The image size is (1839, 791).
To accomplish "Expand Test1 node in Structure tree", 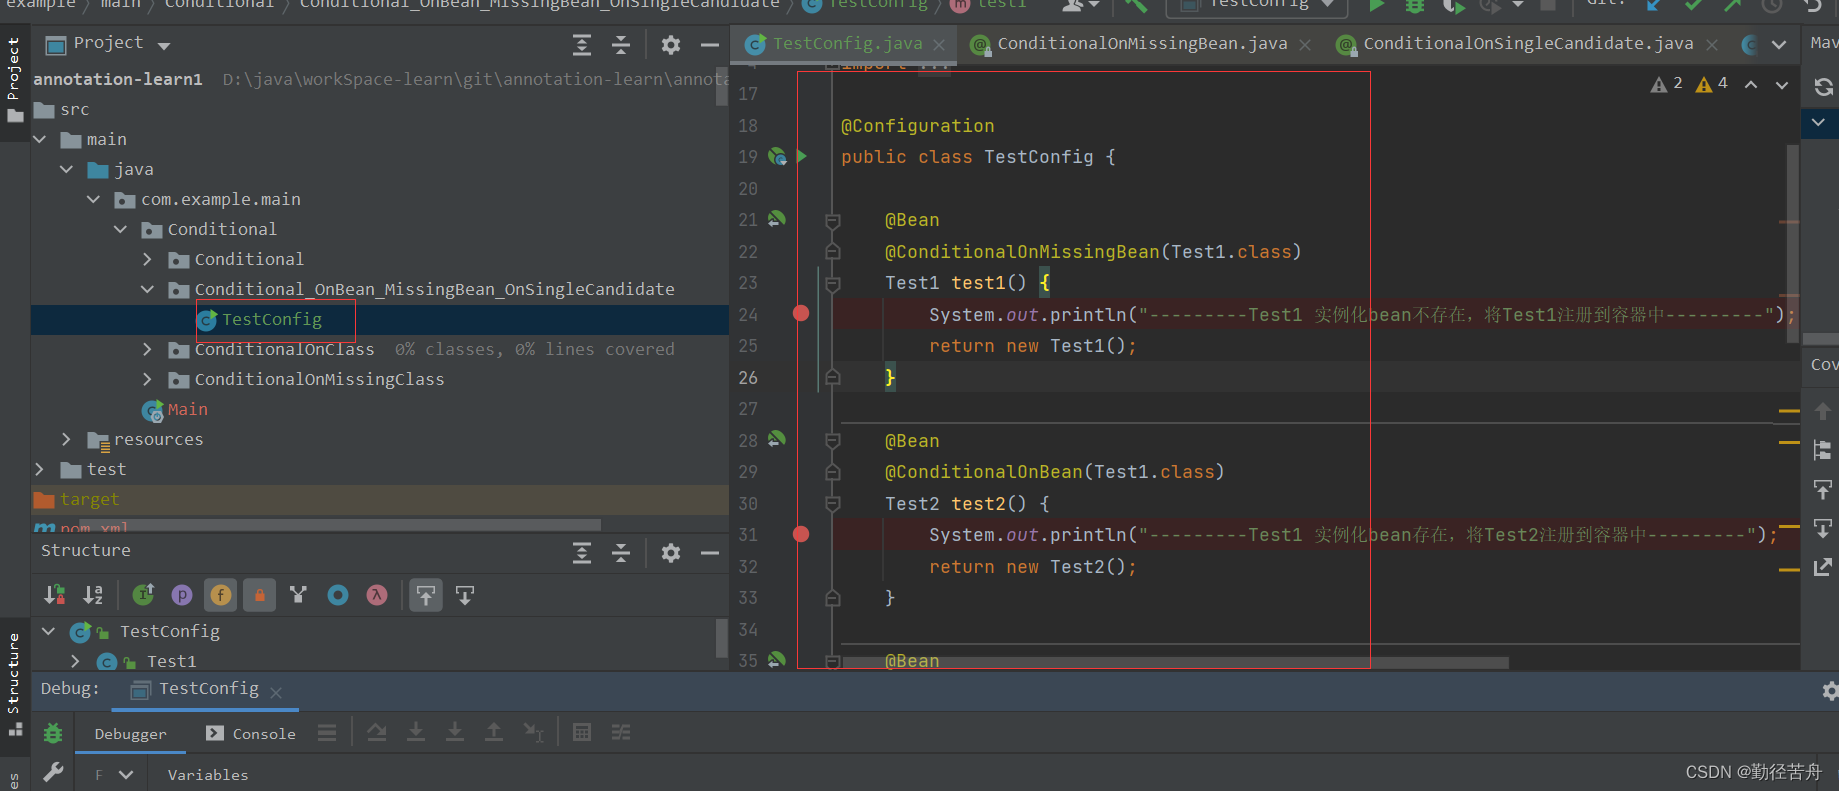I will point(75,661).
